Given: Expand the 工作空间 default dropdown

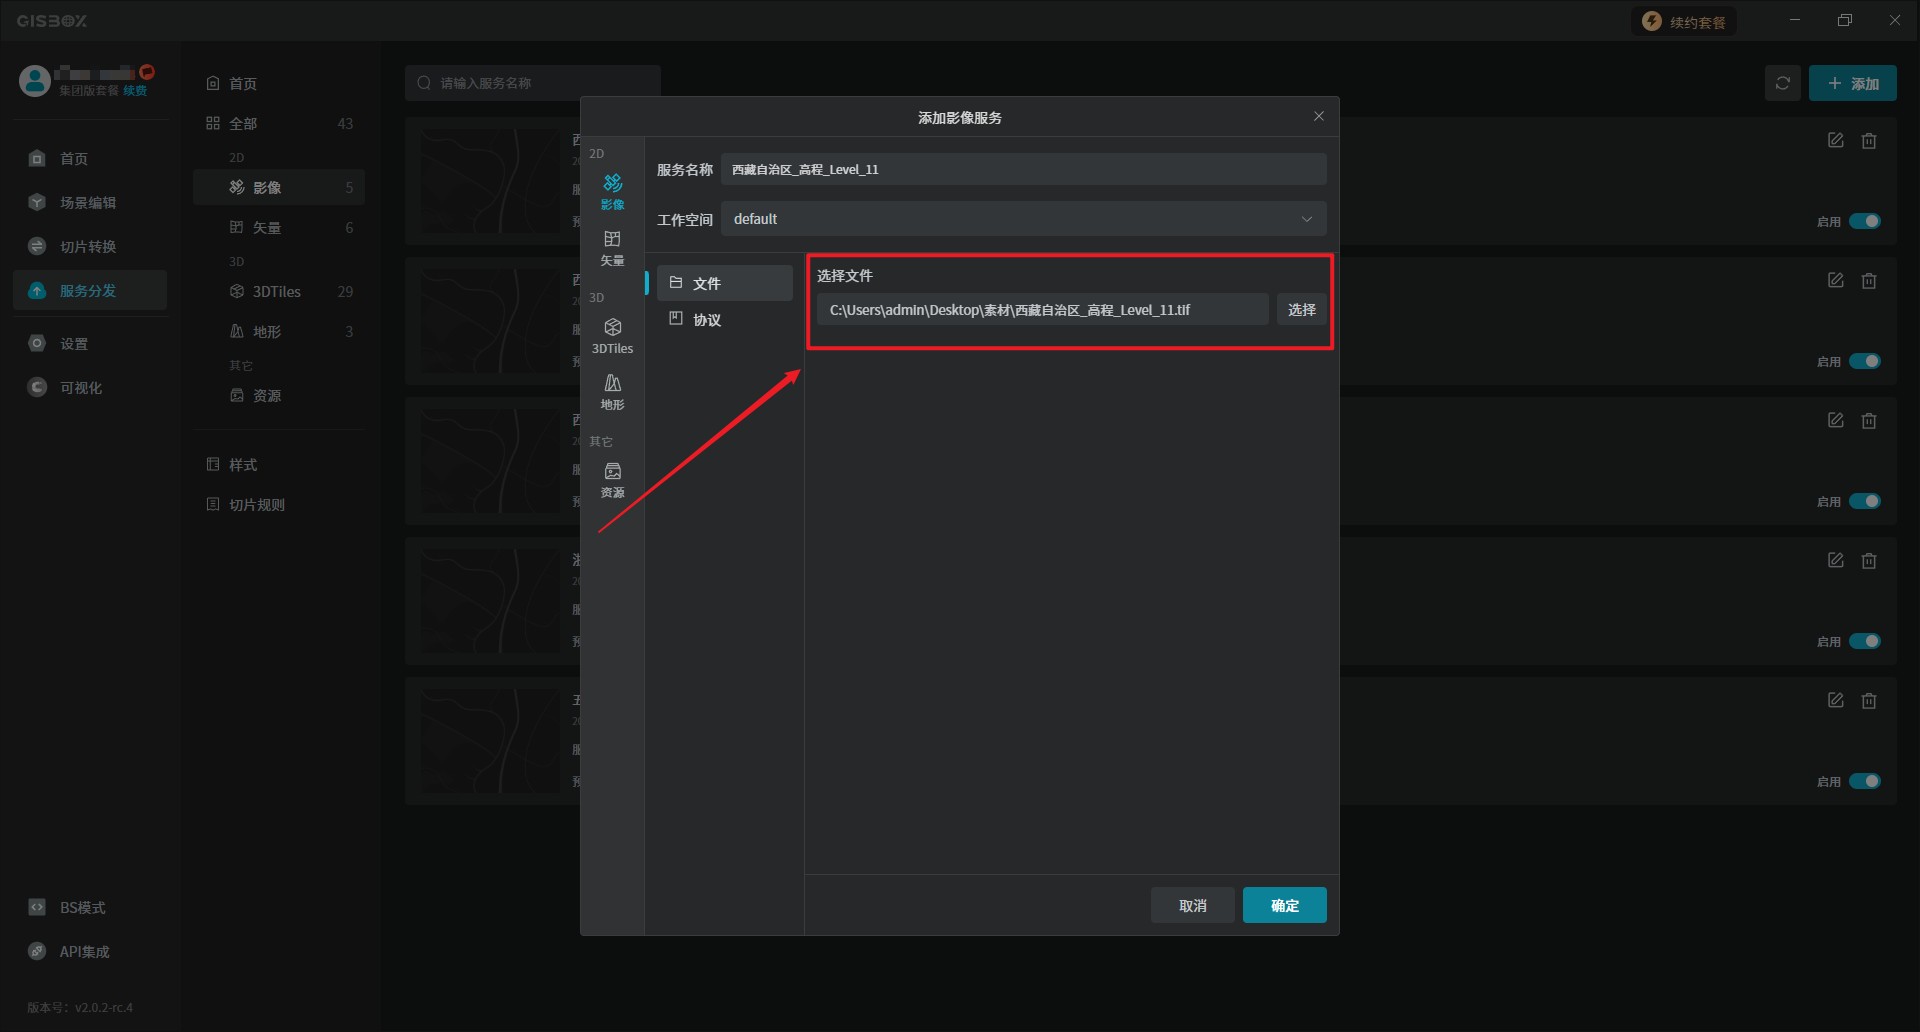Looking at the screenshot, I should (x=1023, y=219).
